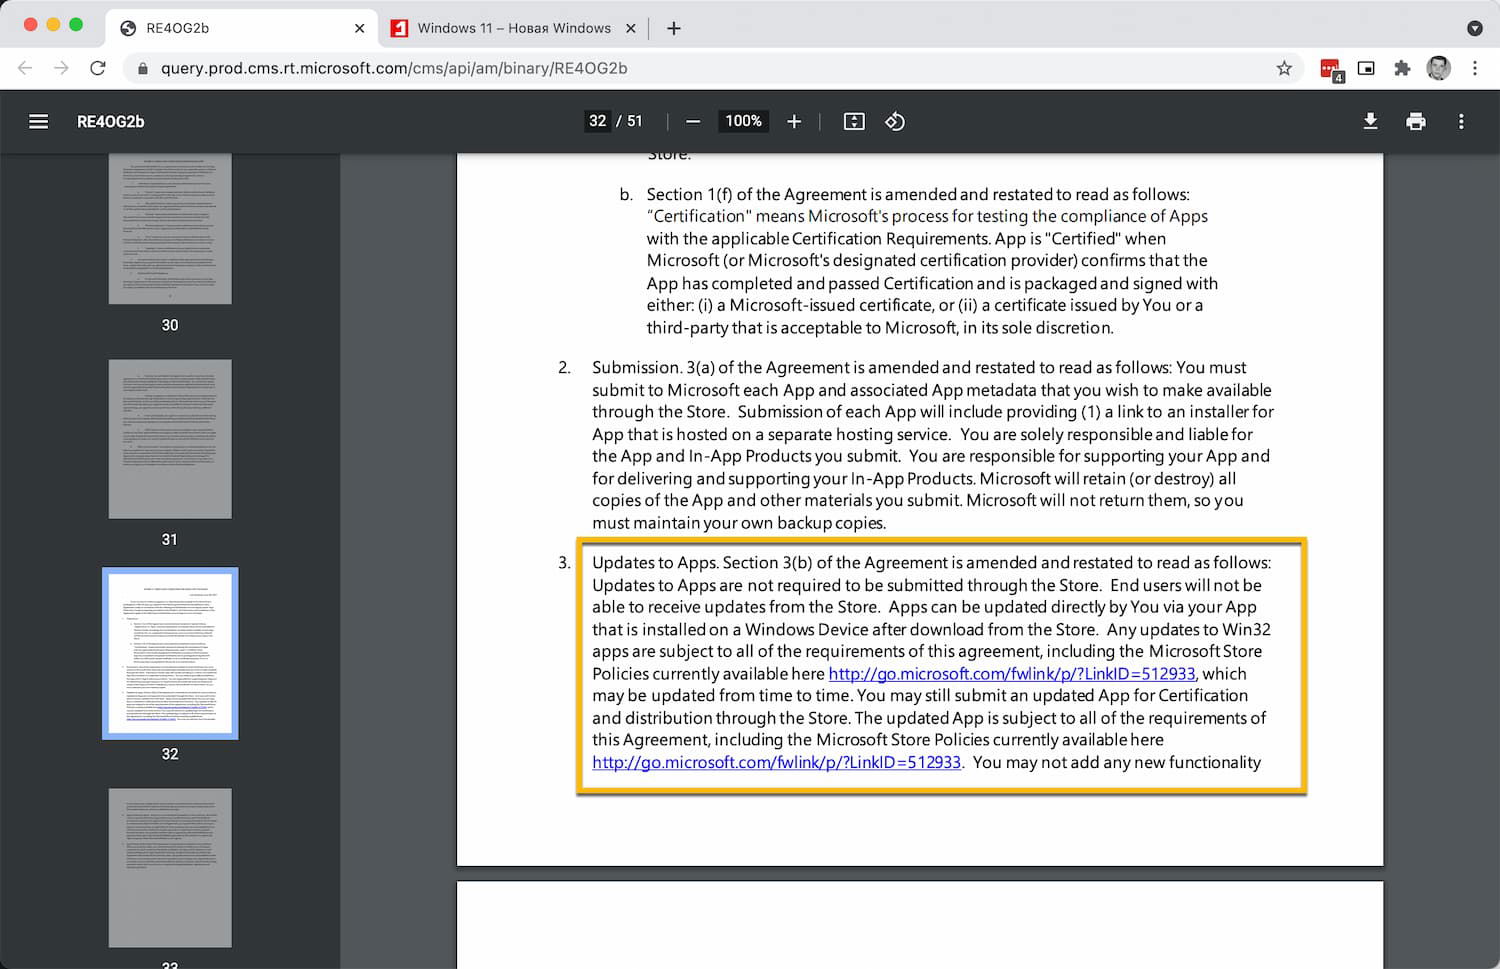Edit the 100% zoom level field

pyautogui.click(x=743, y=121)
